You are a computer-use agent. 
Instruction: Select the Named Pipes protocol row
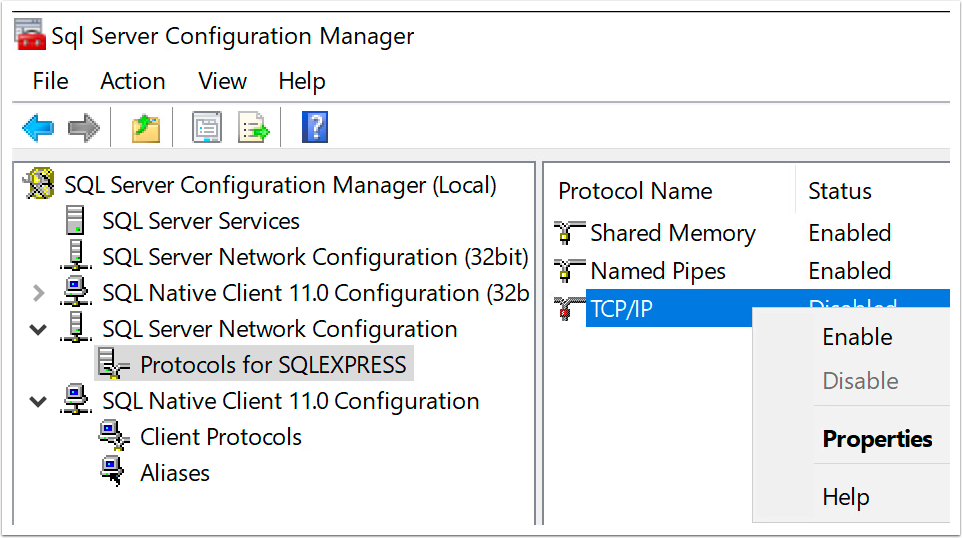coord(752,271)
